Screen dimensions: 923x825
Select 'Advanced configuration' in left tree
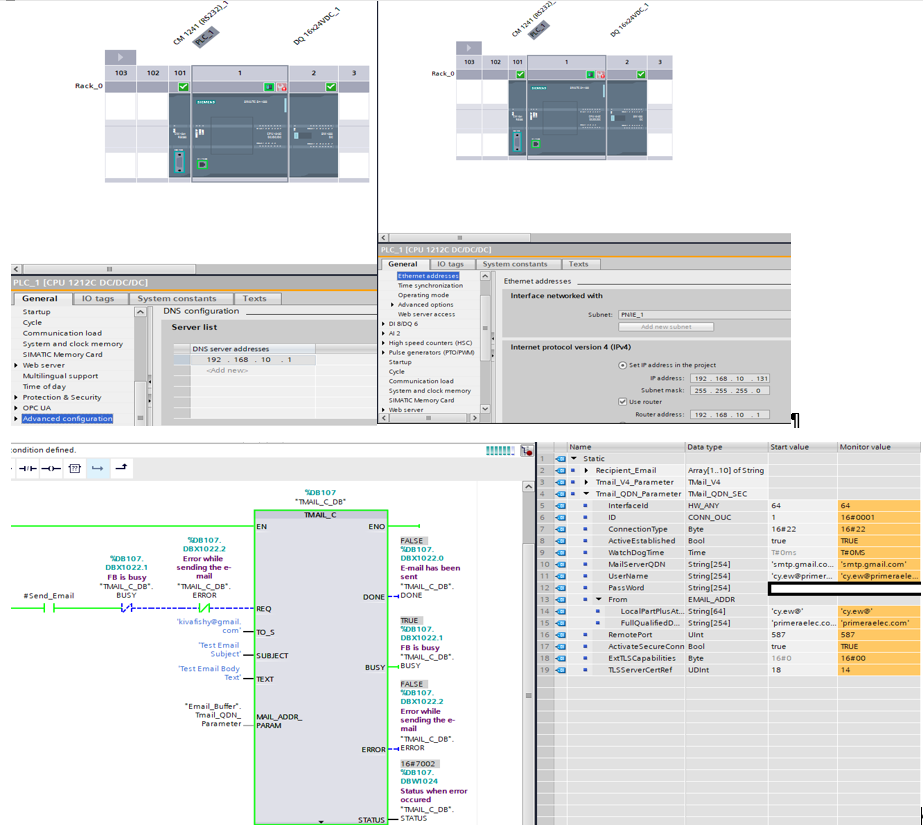[x=67, y=419]
